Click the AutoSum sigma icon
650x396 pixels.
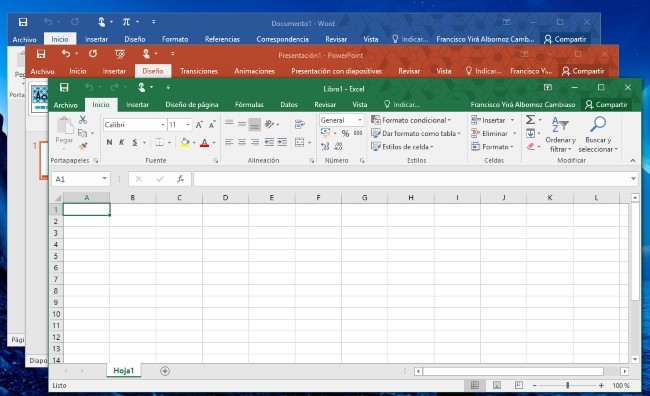coord(530,120)
